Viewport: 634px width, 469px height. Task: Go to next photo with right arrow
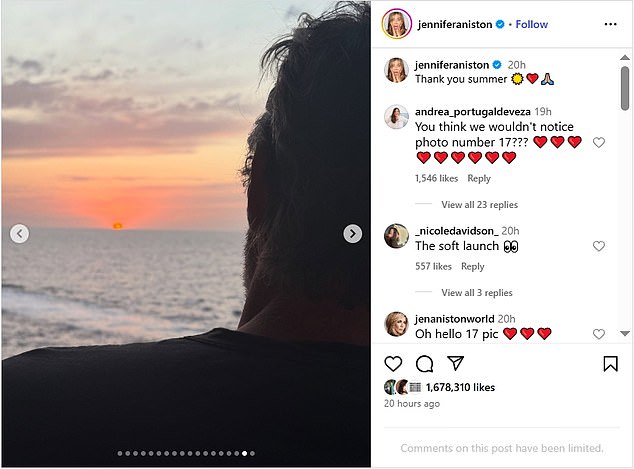[x=352, y=234]
